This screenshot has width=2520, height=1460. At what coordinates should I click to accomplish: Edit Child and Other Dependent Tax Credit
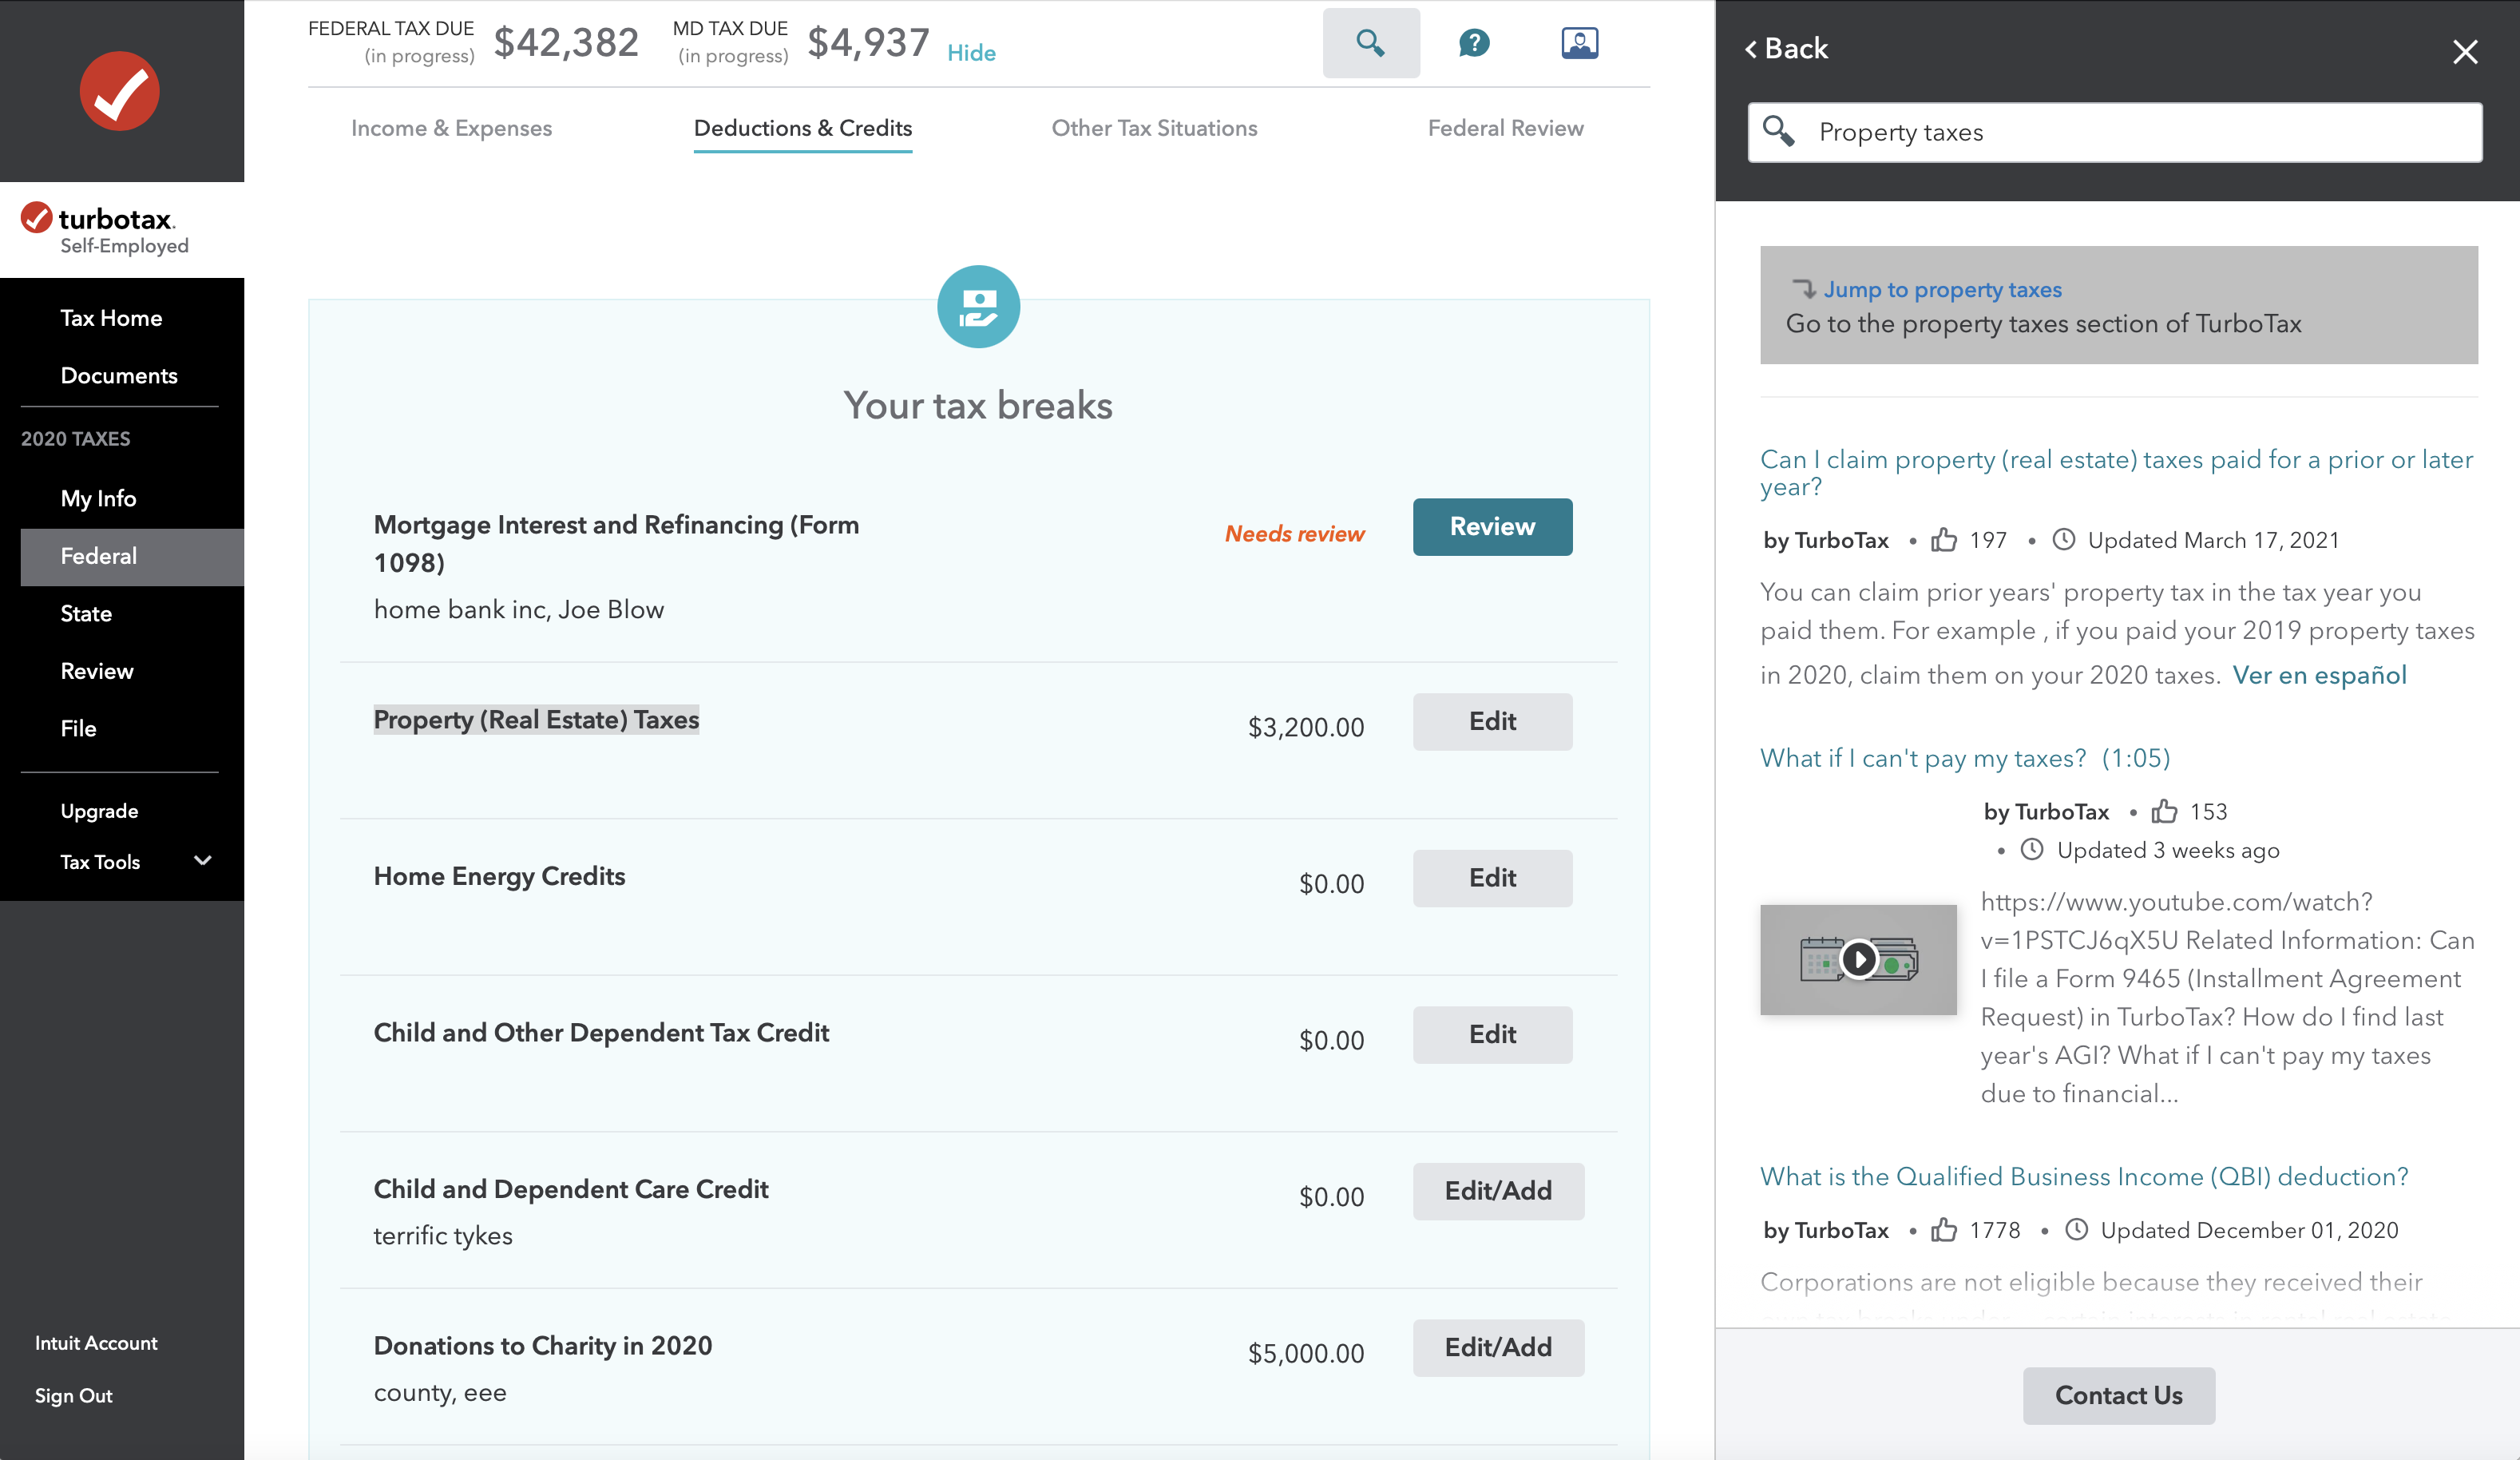[1492, 1034]
